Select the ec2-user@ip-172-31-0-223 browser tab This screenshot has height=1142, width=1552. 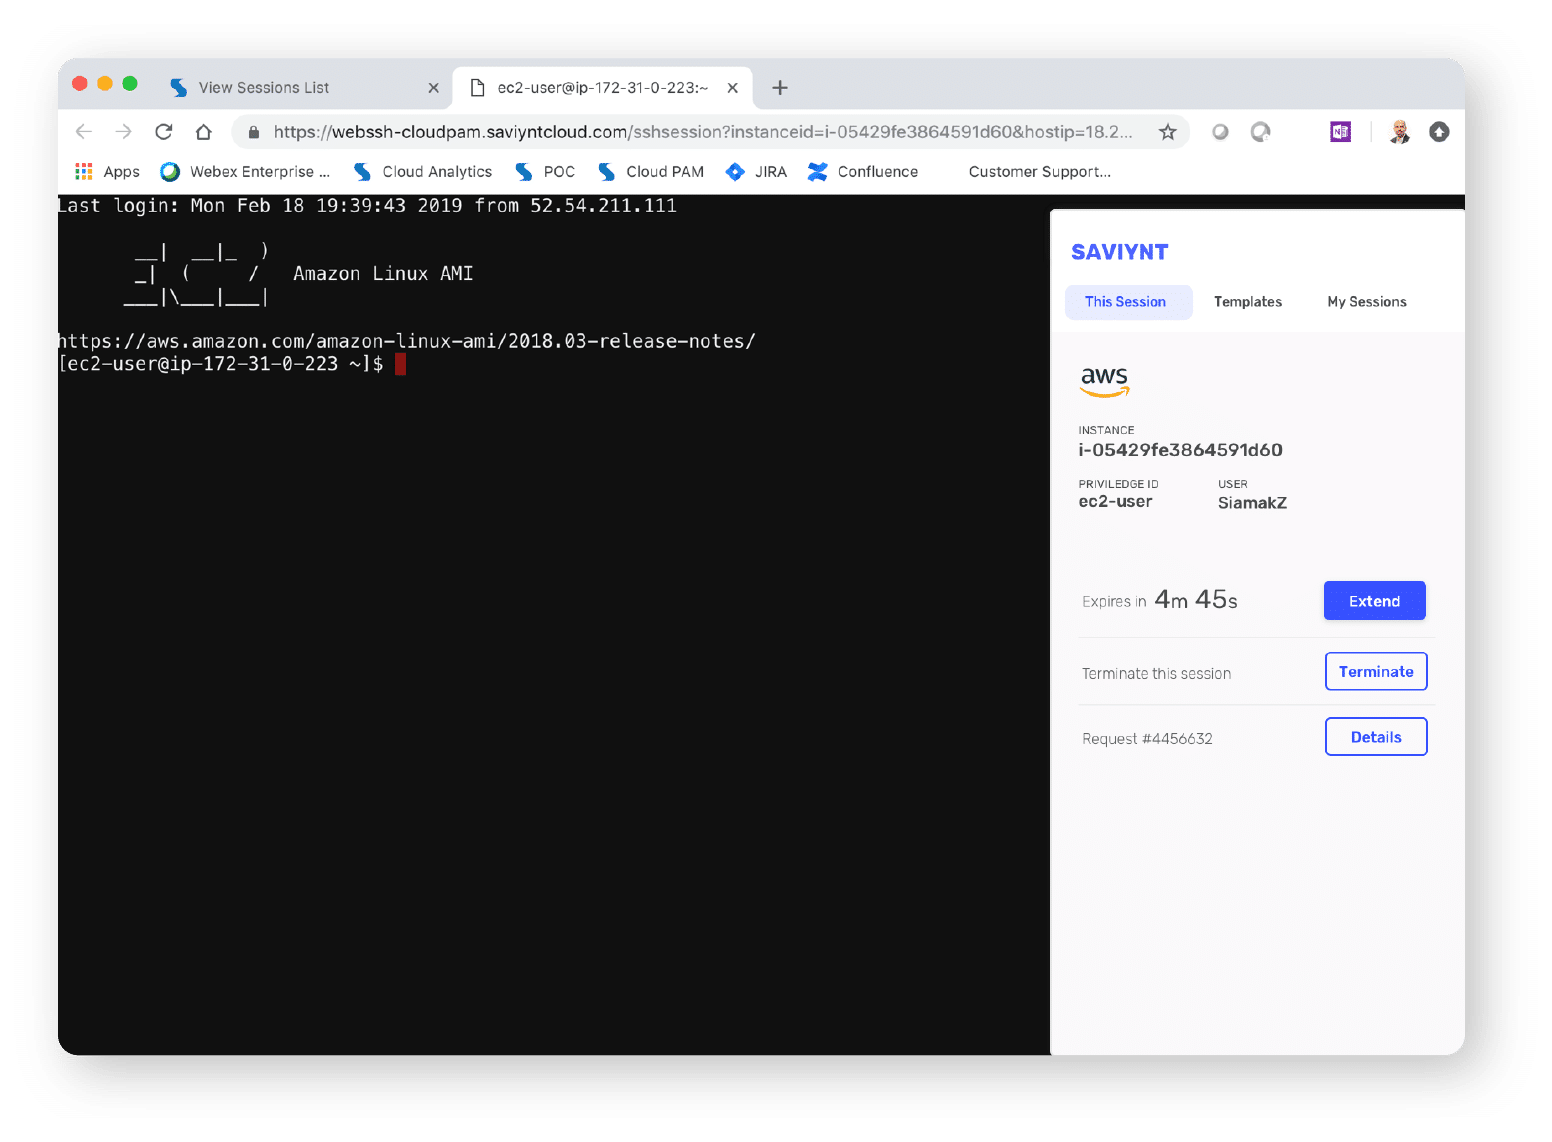pos(602,88)
